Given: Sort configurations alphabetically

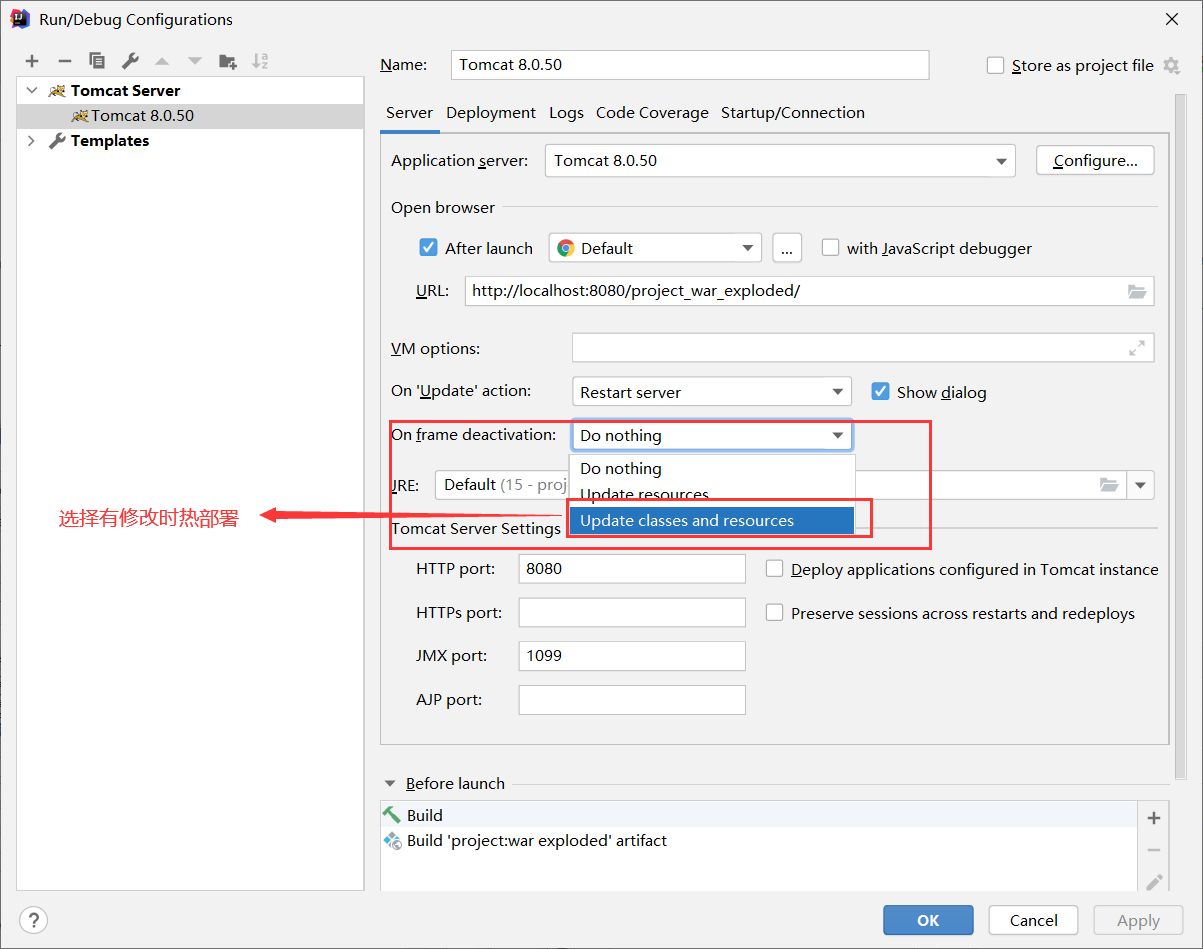Looking at the screenshot, I should point(260,61).
